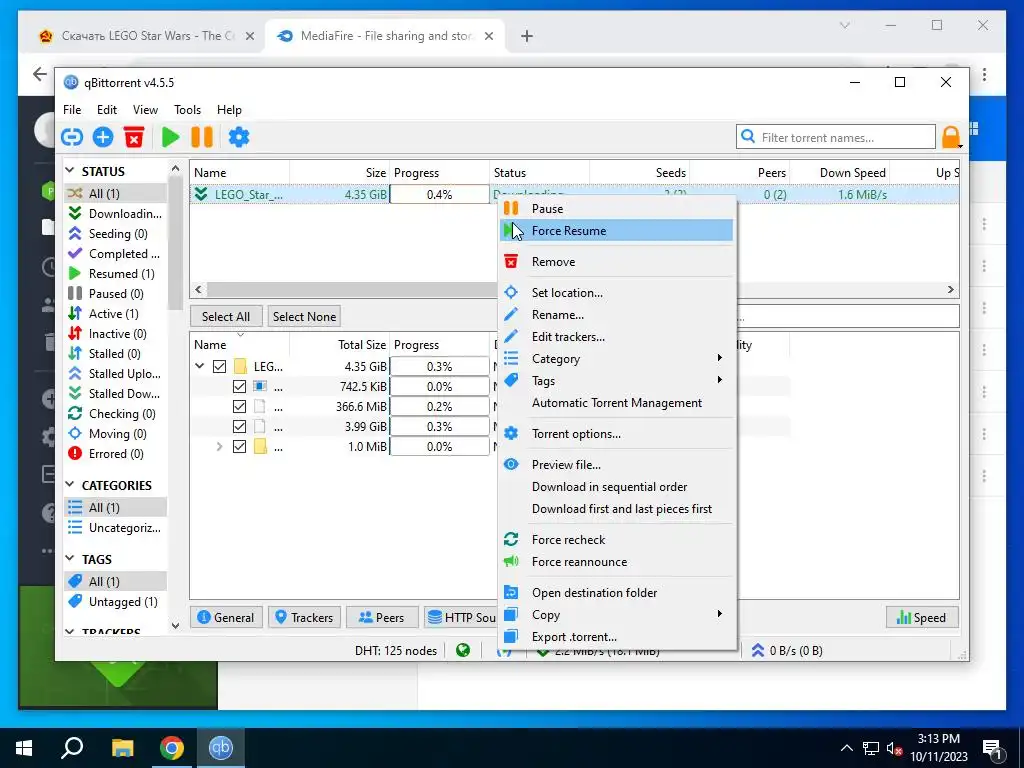Switch to the Trackers tab
Screen dimensions: 1024x768
point(304,617)
